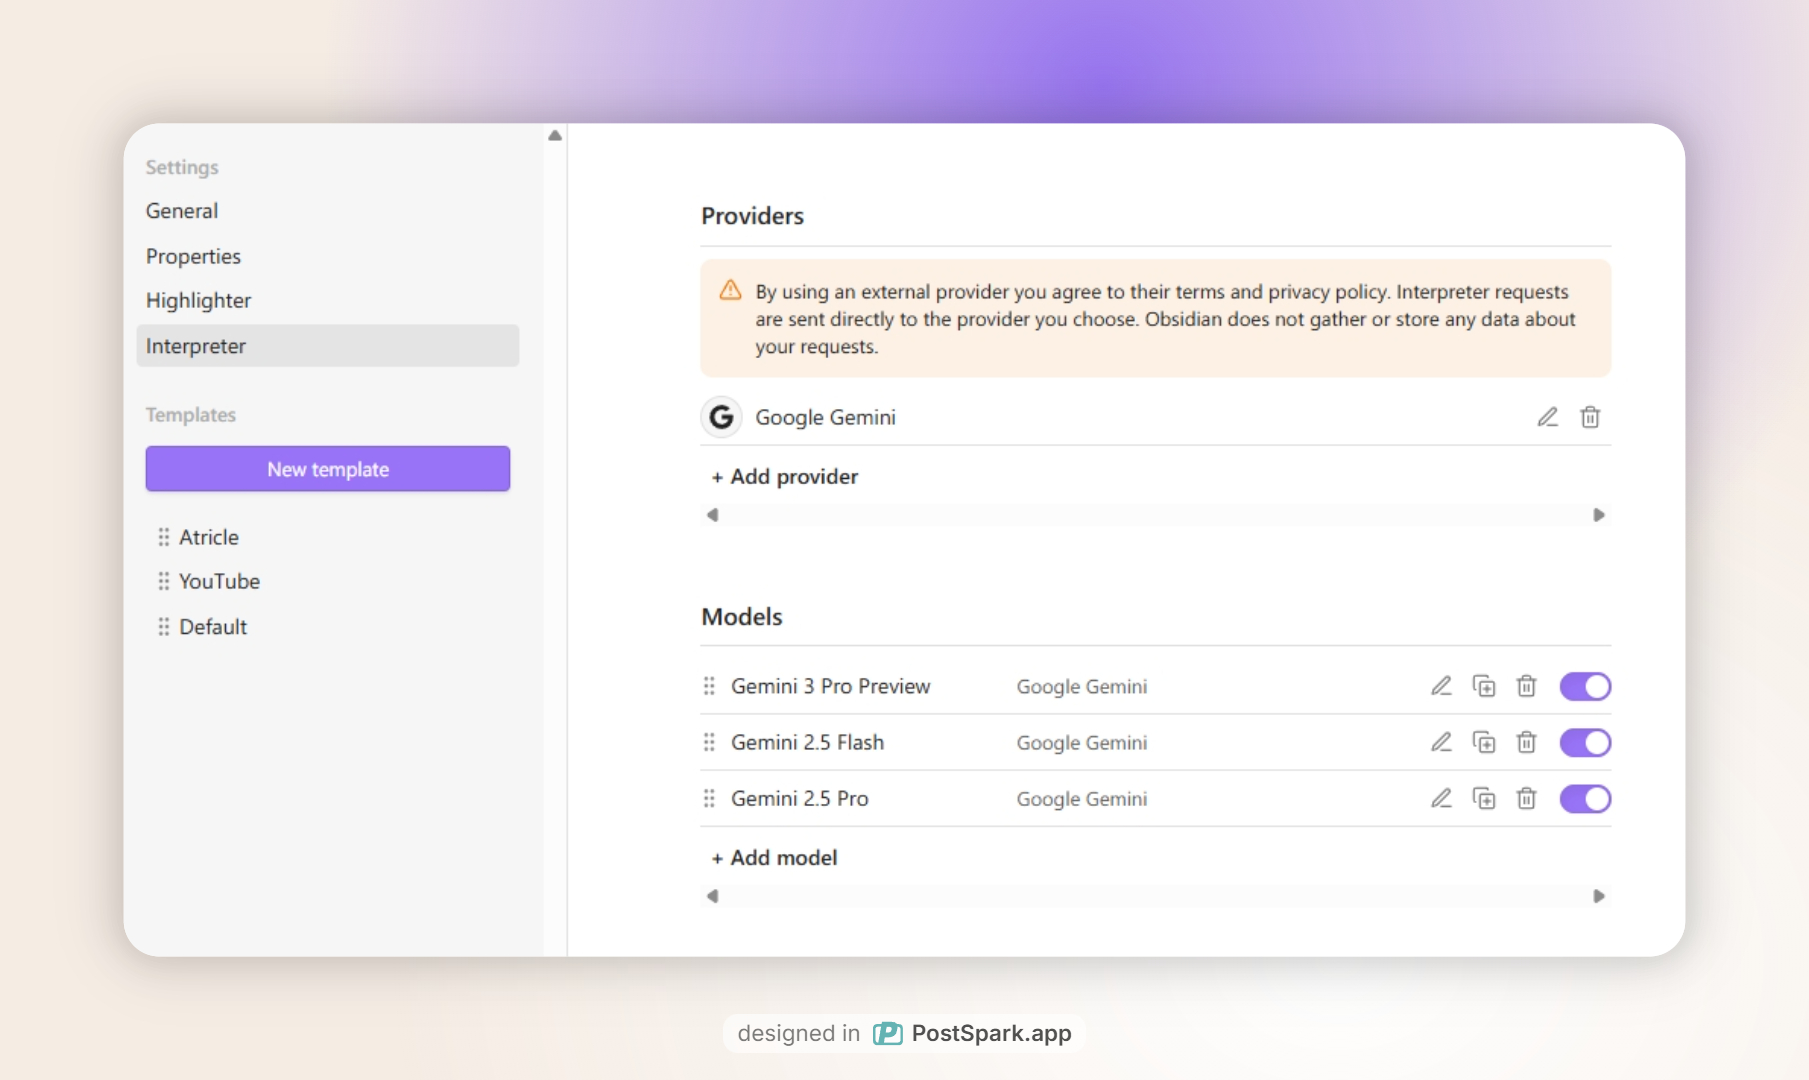1809x1080 pixels.
Task: Switch to Highlighter settings
Action: 198,300
